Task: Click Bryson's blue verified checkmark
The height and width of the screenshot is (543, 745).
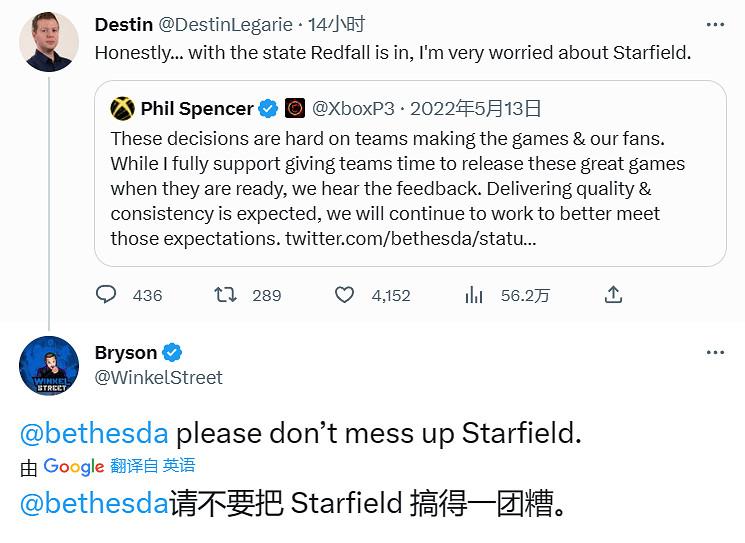Action: click(x=172, y=352)
